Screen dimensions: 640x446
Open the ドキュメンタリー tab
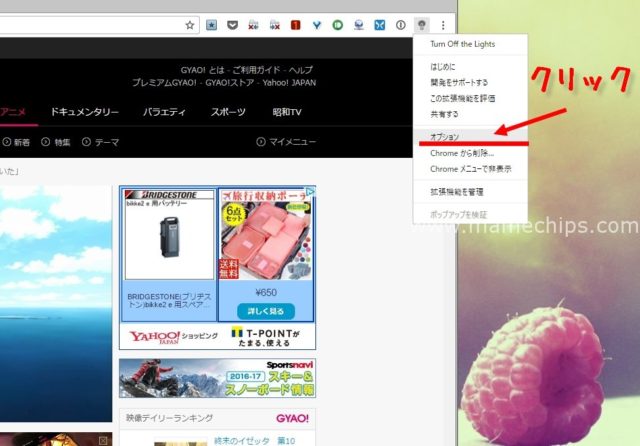pyautogui.click(x=84, y=112)
